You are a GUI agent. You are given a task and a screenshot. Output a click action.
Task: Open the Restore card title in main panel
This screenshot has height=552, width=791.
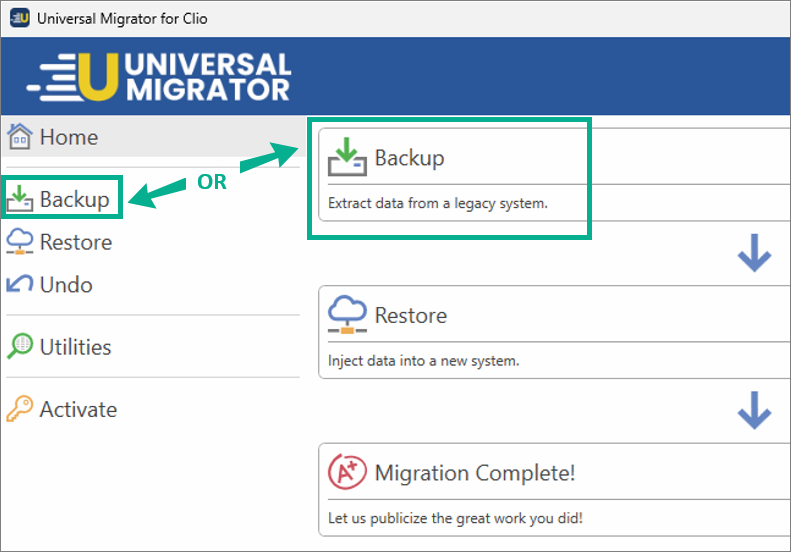(411, 315)
